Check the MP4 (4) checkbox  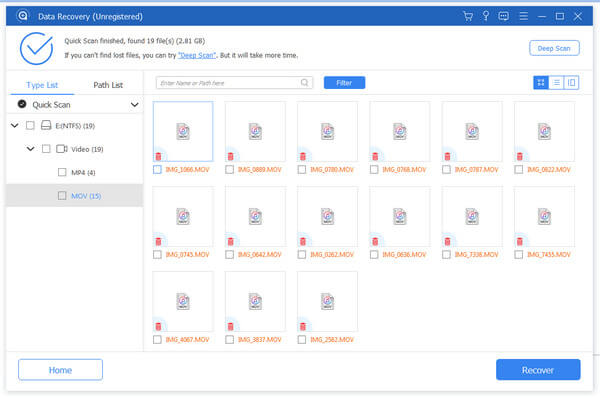[x=62, y=172]
